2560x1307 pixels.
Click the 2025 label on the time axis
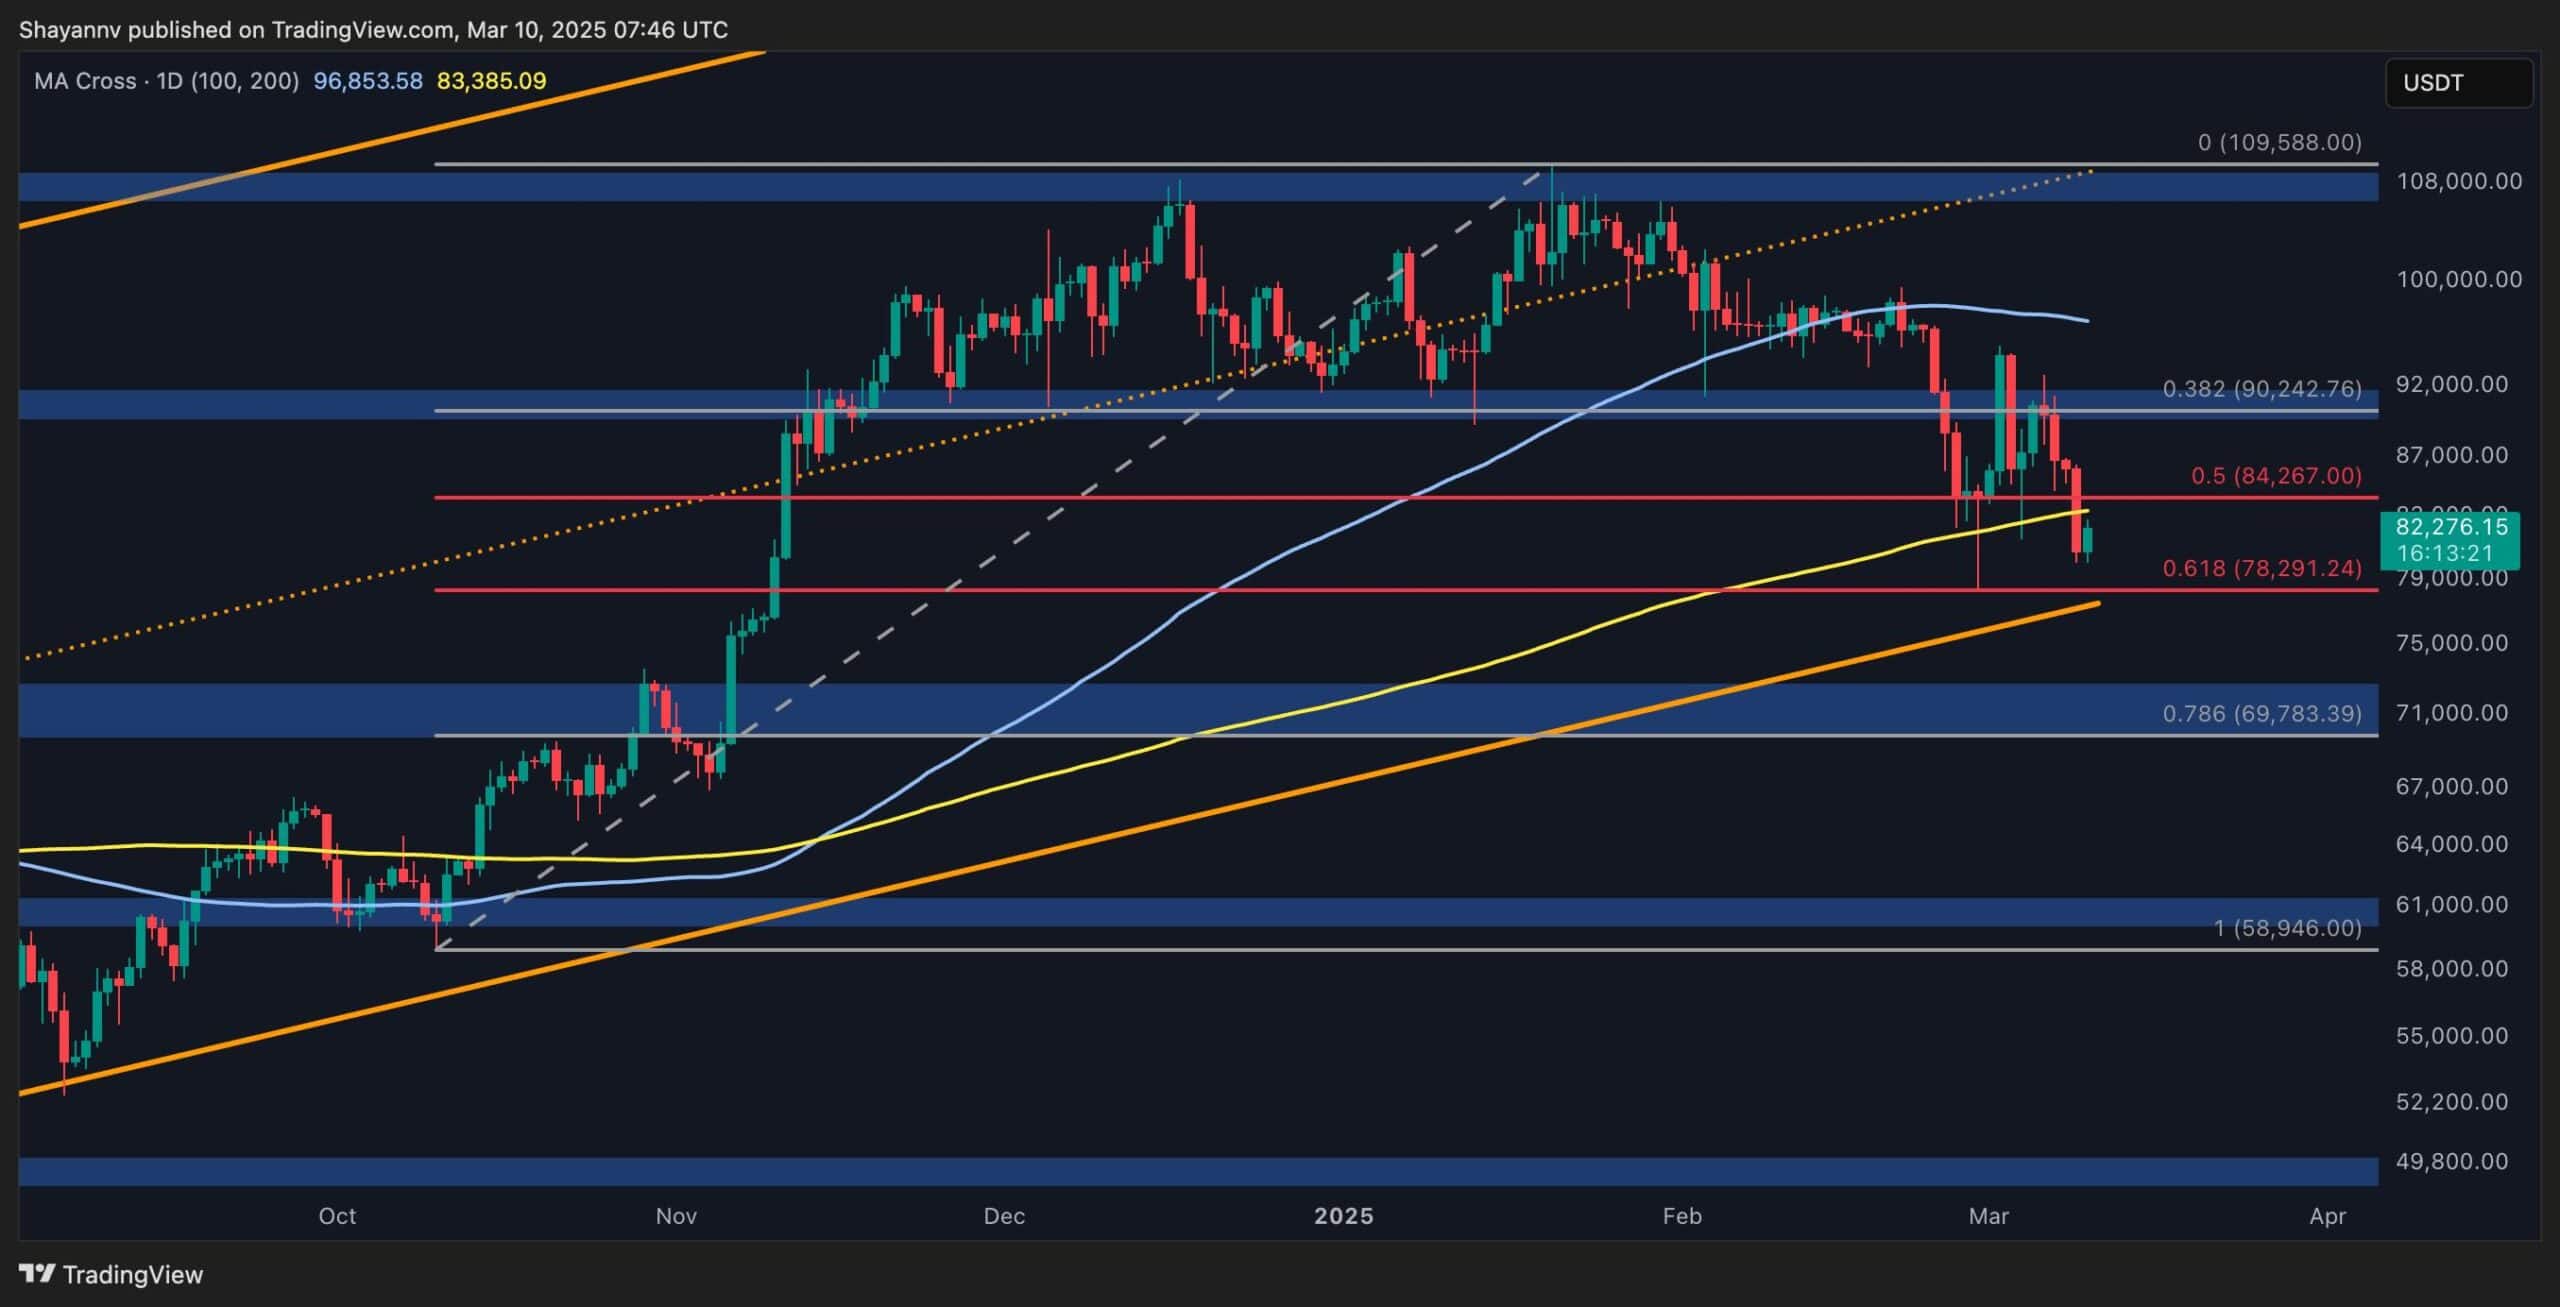1345,1217
